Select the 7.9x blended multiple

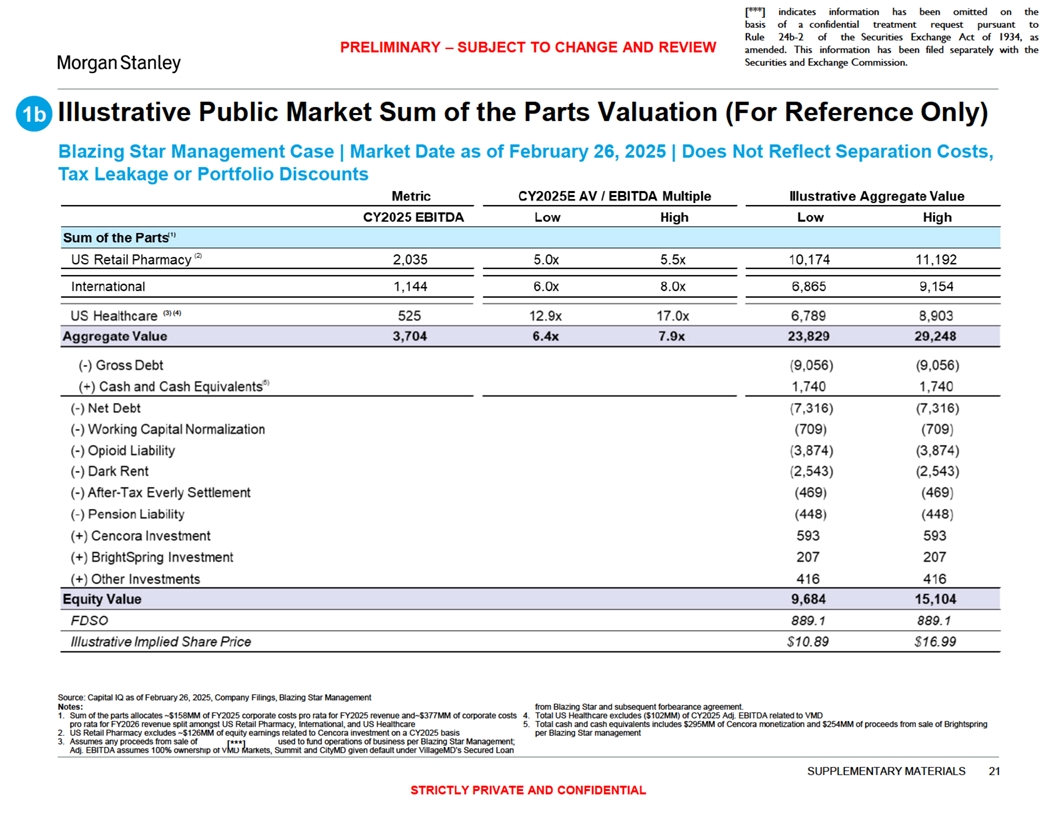[x=671, y=336]
